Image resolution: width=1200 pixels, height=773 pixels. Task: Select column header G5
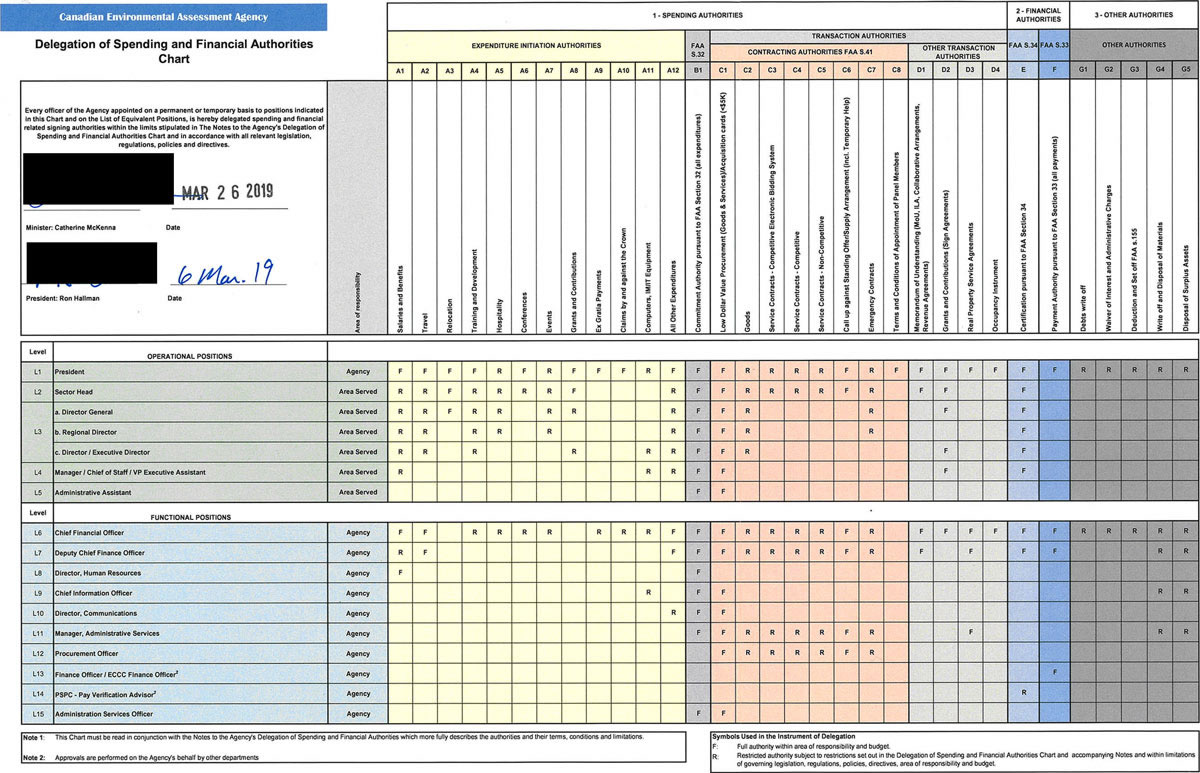click(x=1186, y=70)
